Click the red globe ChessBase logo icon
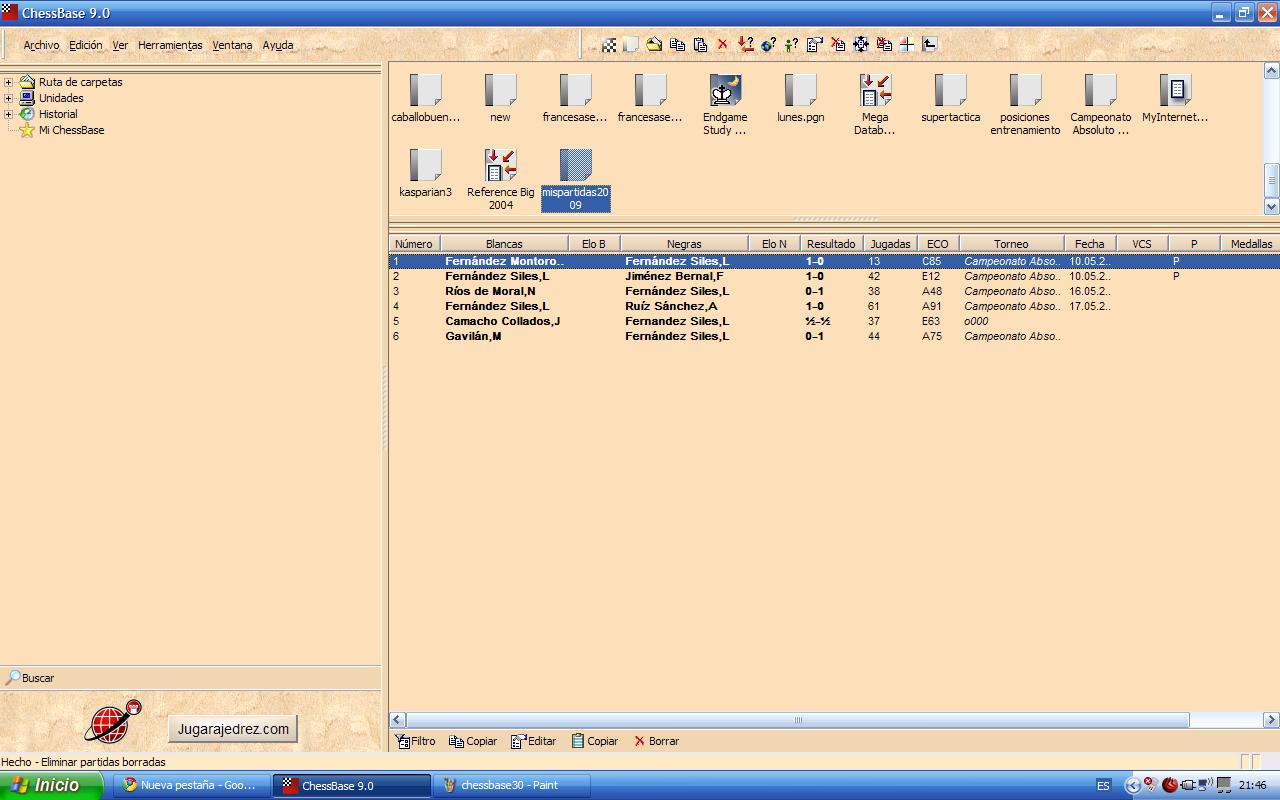Screen dimensions: 1280x800 (112, 721)
